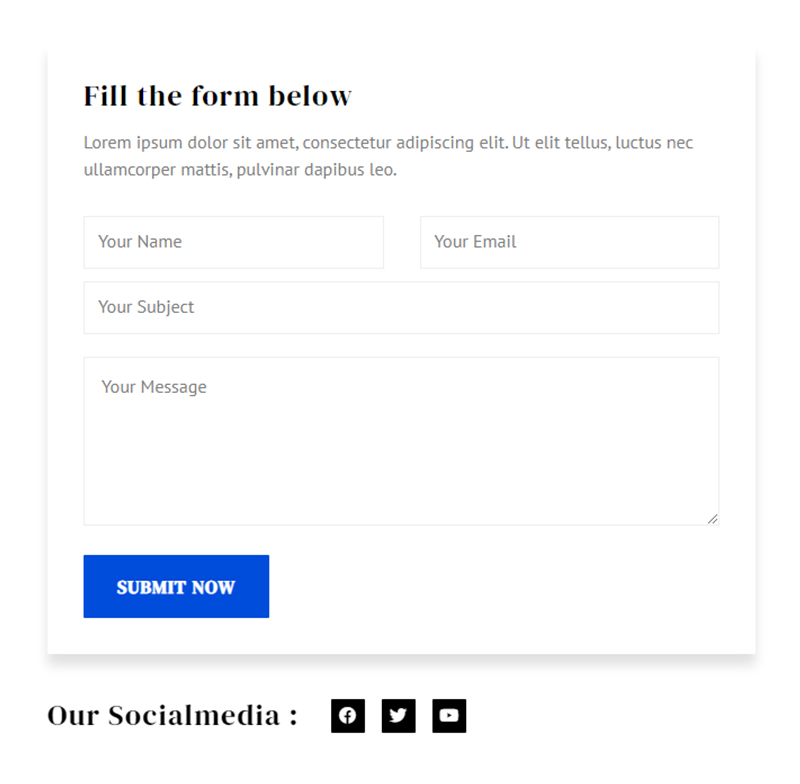The image size is (800, 784).
Task: Click the message box resize handle
Action: pos(712,518)
